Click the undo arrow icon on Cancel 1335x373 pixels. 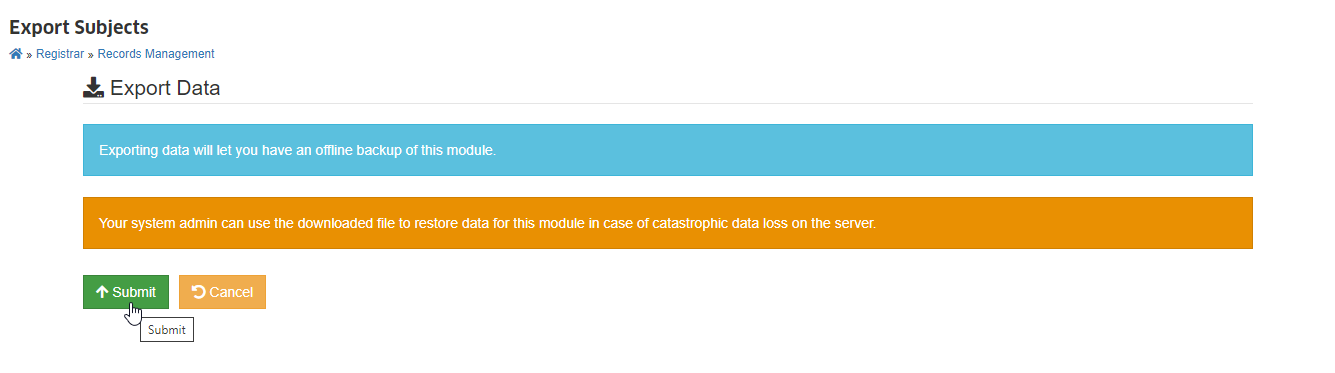point(198,292)
